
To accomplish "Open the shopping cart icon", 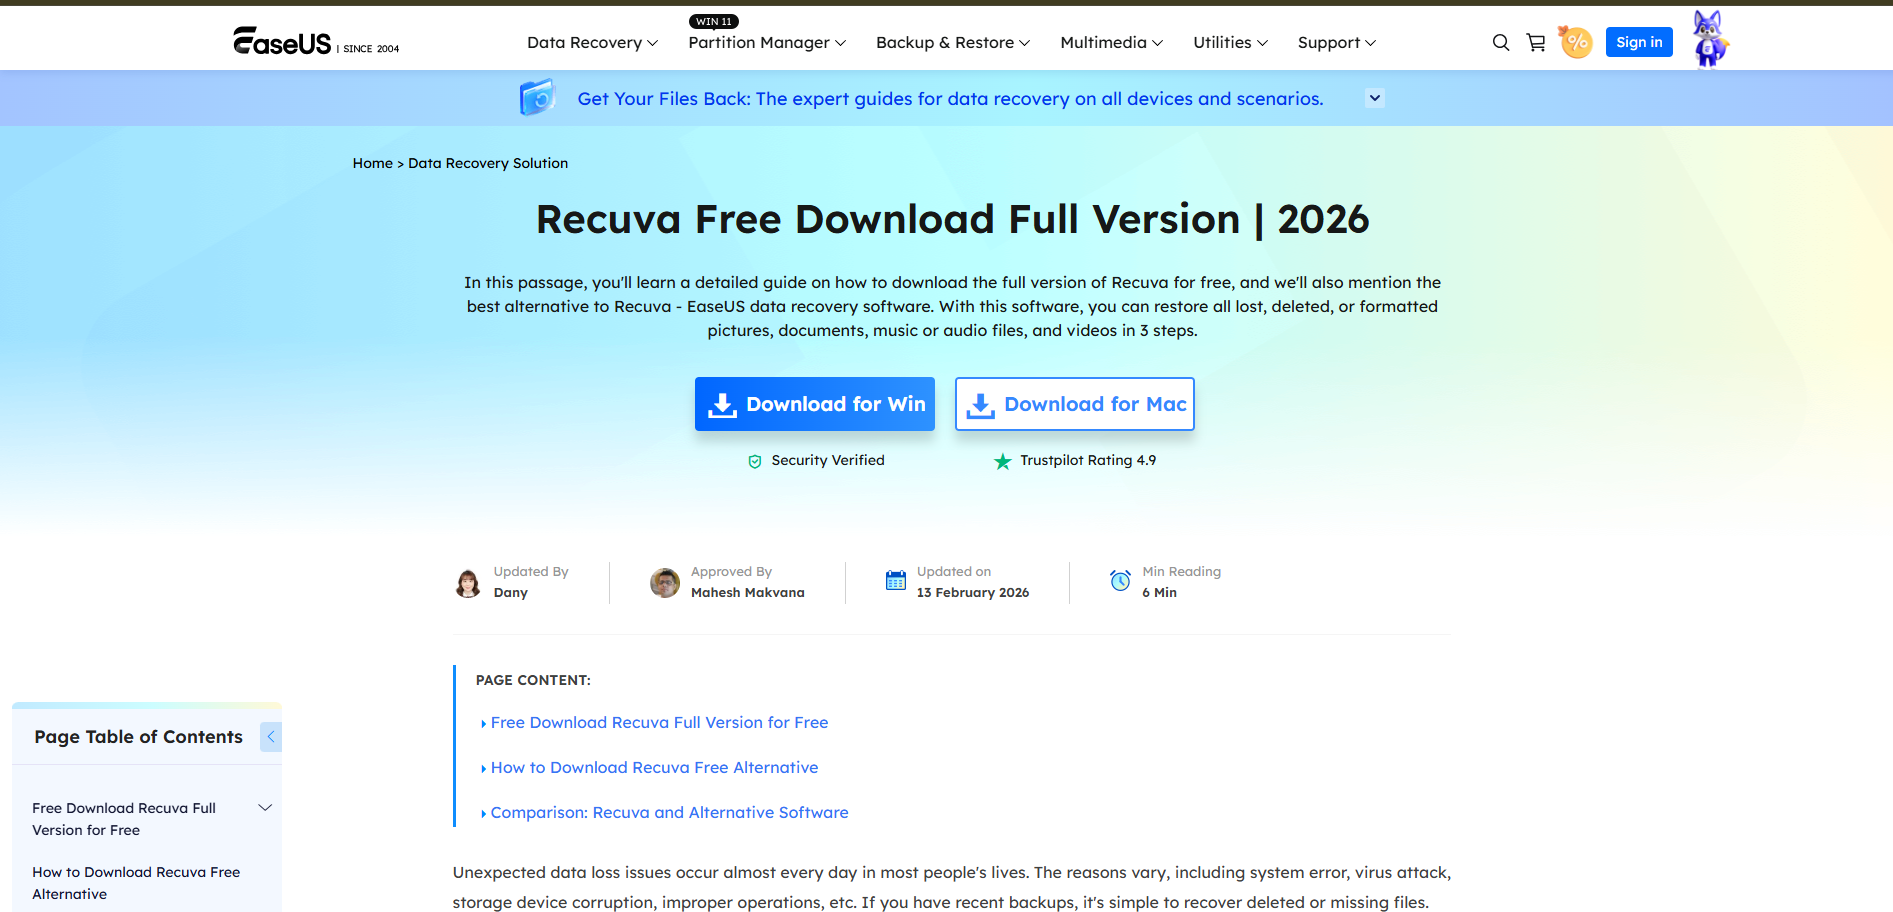I will (1536, 42).
